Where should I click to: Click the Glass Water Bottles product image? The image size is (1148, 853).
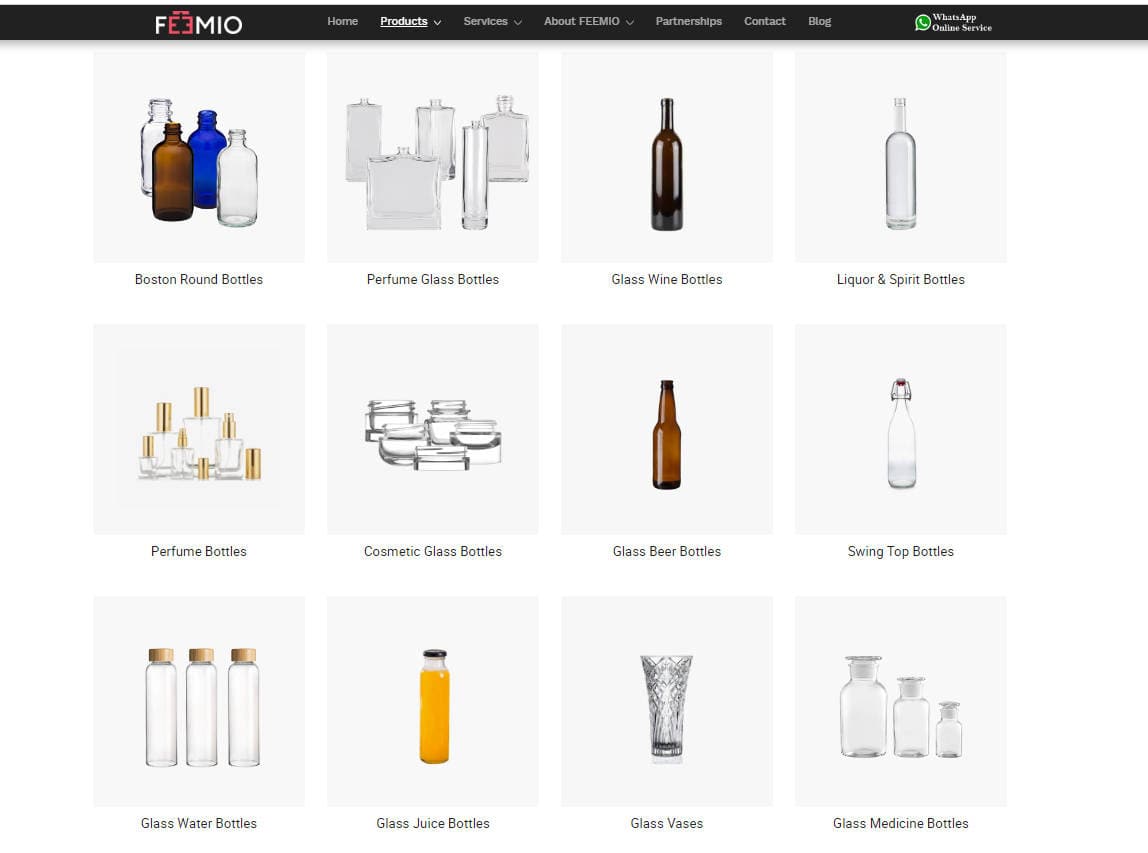(x=198, y=701)
